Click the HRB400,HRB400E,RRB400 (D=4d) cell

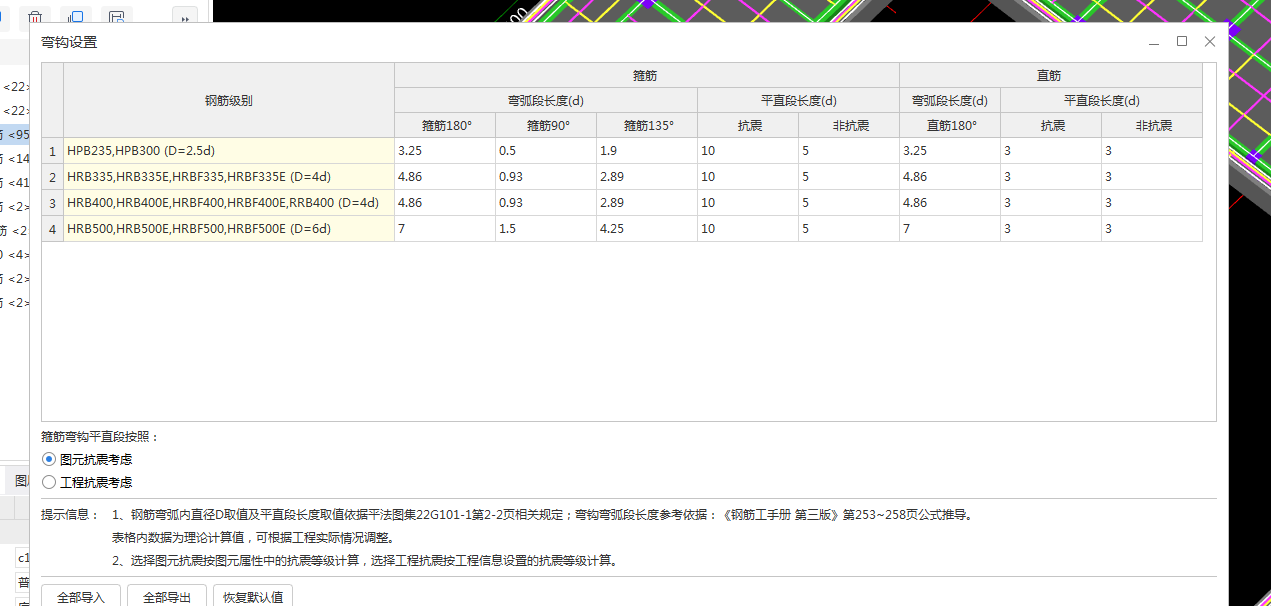coord(229,203)
